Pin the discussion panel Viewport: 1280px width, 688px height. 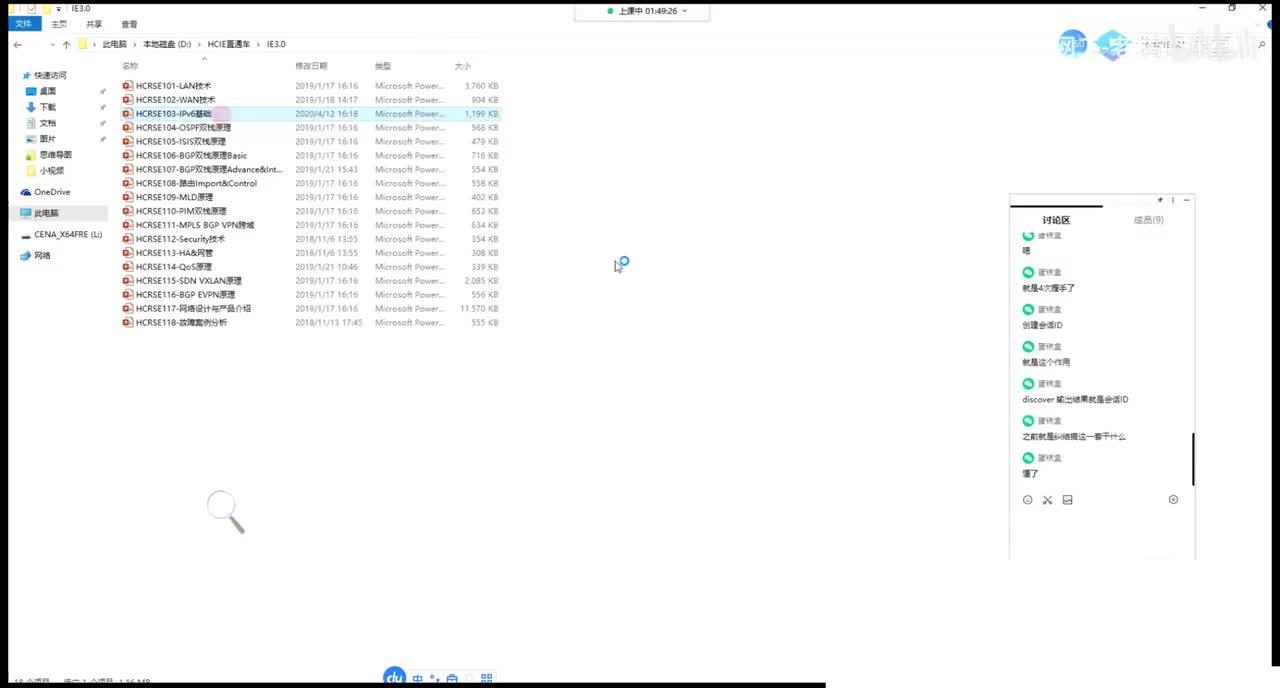point(1160,200)
